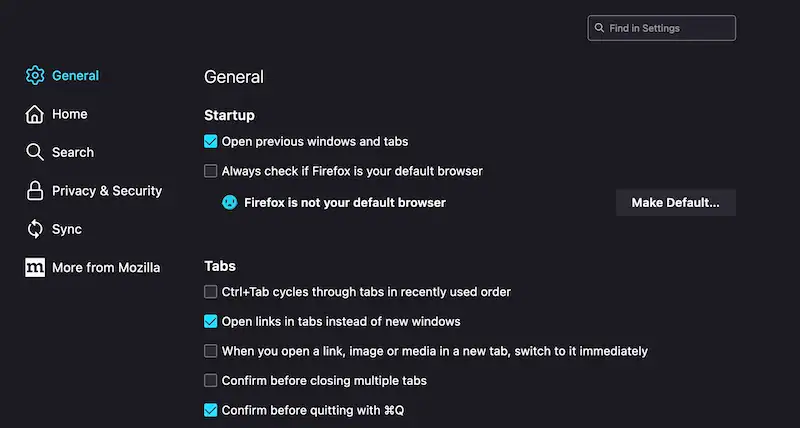Image resolution: width=800 pixels, height=428 pixels.
Task: Click the Mozilla logo icon
Action: (x=35, y=267)
